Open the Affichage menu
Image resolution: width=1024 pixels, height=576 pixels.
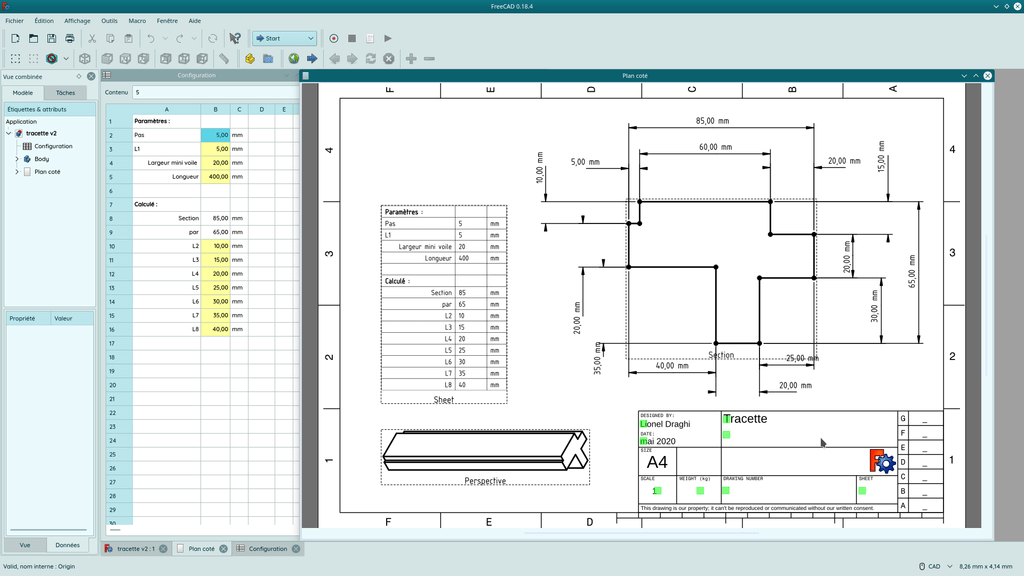point(77,21)
